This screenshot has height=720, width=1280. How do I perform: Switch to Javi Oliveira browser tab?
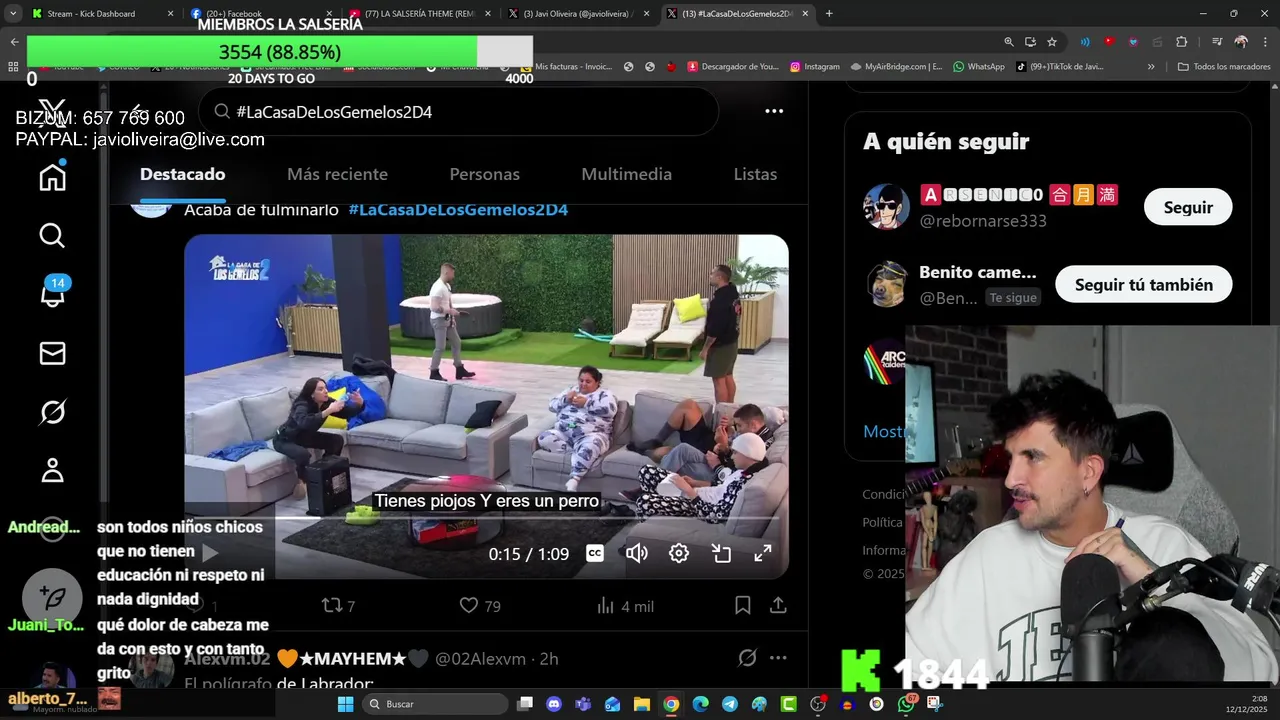point(578,14)
